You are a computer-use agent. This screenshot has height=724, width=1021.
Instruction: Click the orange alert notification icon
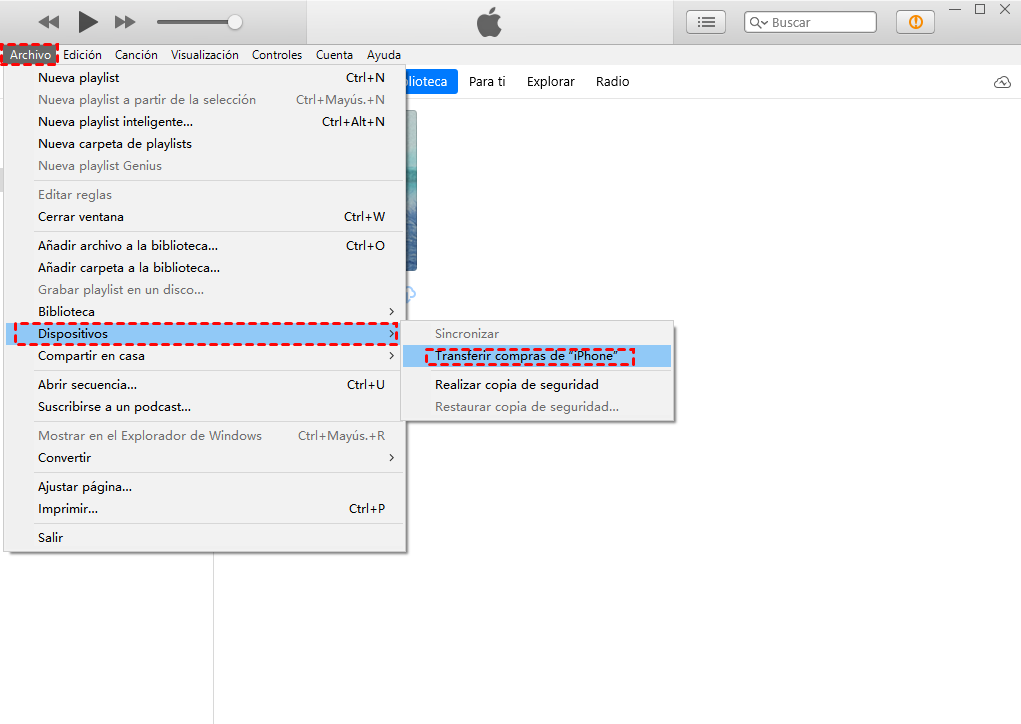pyautogui.click(x=915, y=22)
